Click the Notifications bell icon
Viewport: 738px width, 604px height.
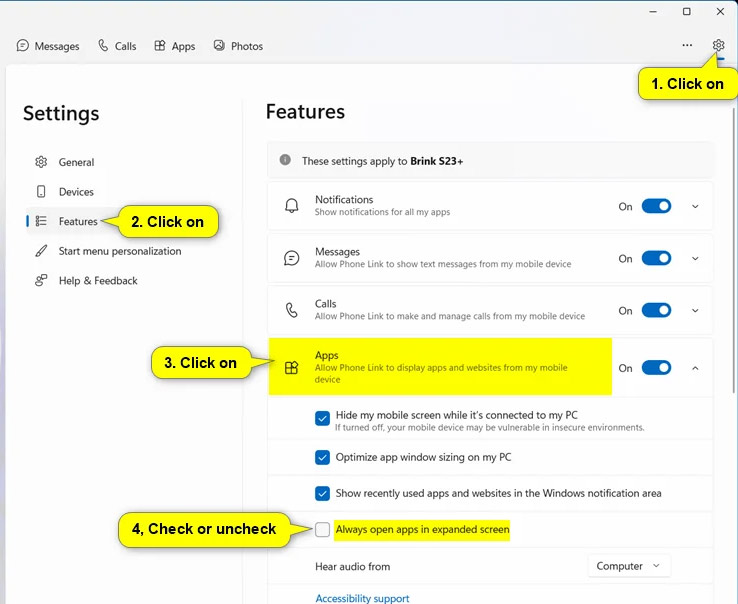pyautogui.click(x=291, y=206)
